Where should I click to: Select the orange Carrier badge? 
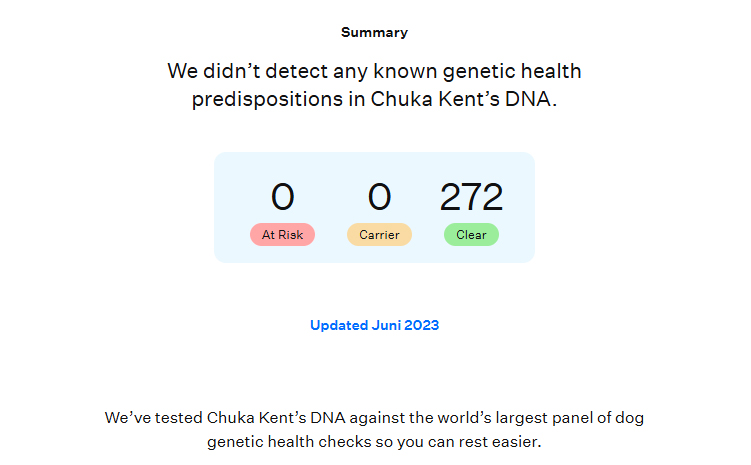click(x=379, y=235)
